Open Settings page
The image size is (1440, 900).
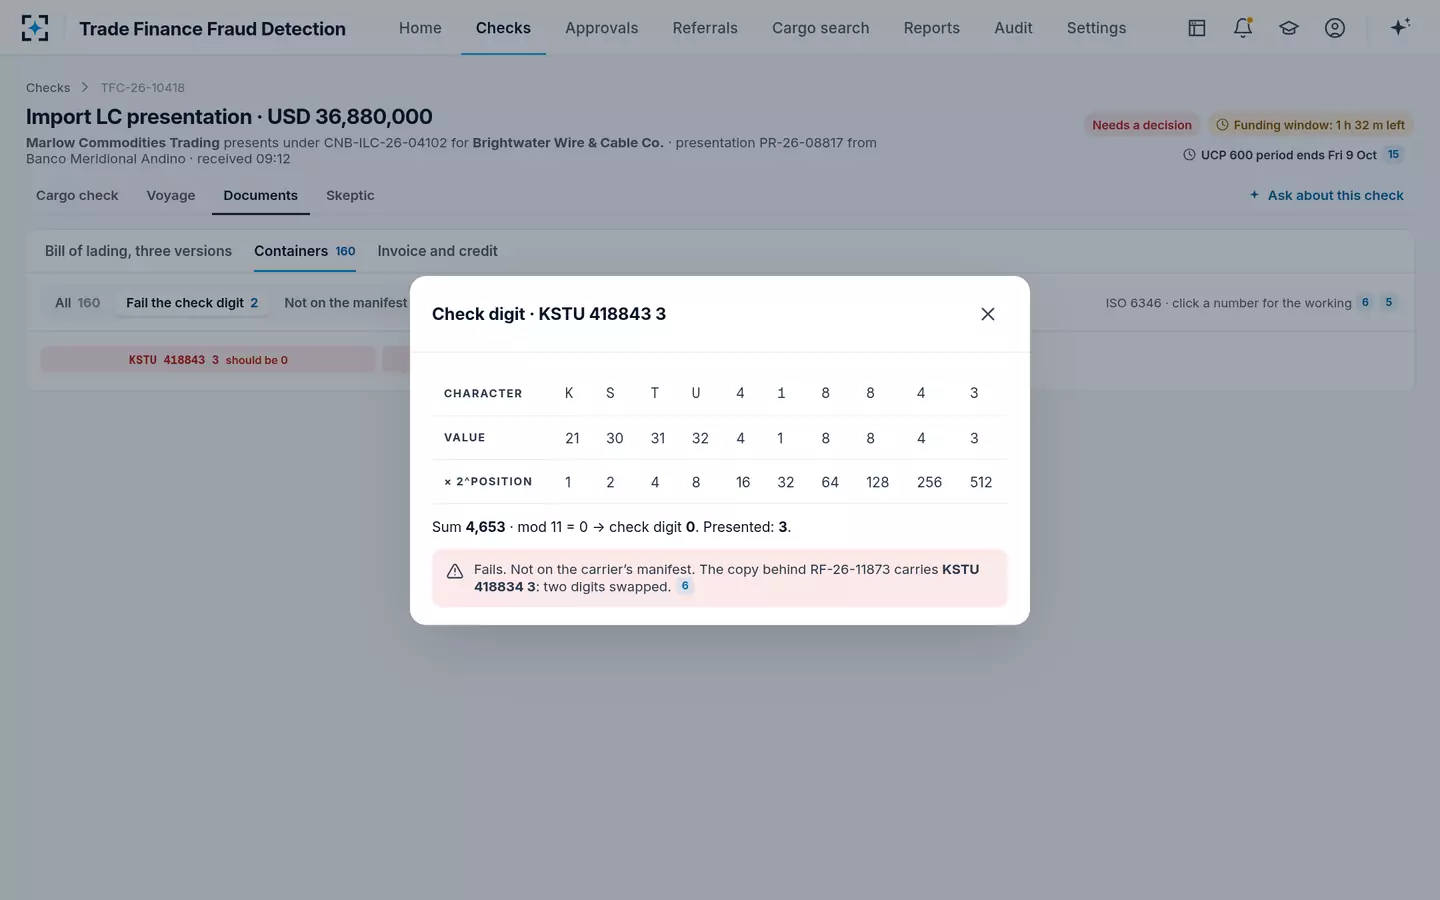pyautogui.click(x=1096, y=28)
